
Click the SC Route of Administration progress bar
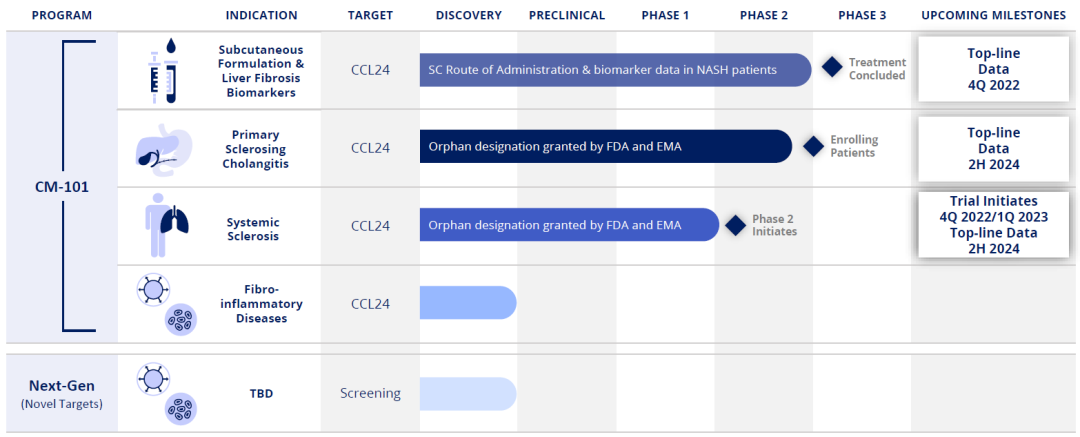pyautogui.click(x=614, y=70)
